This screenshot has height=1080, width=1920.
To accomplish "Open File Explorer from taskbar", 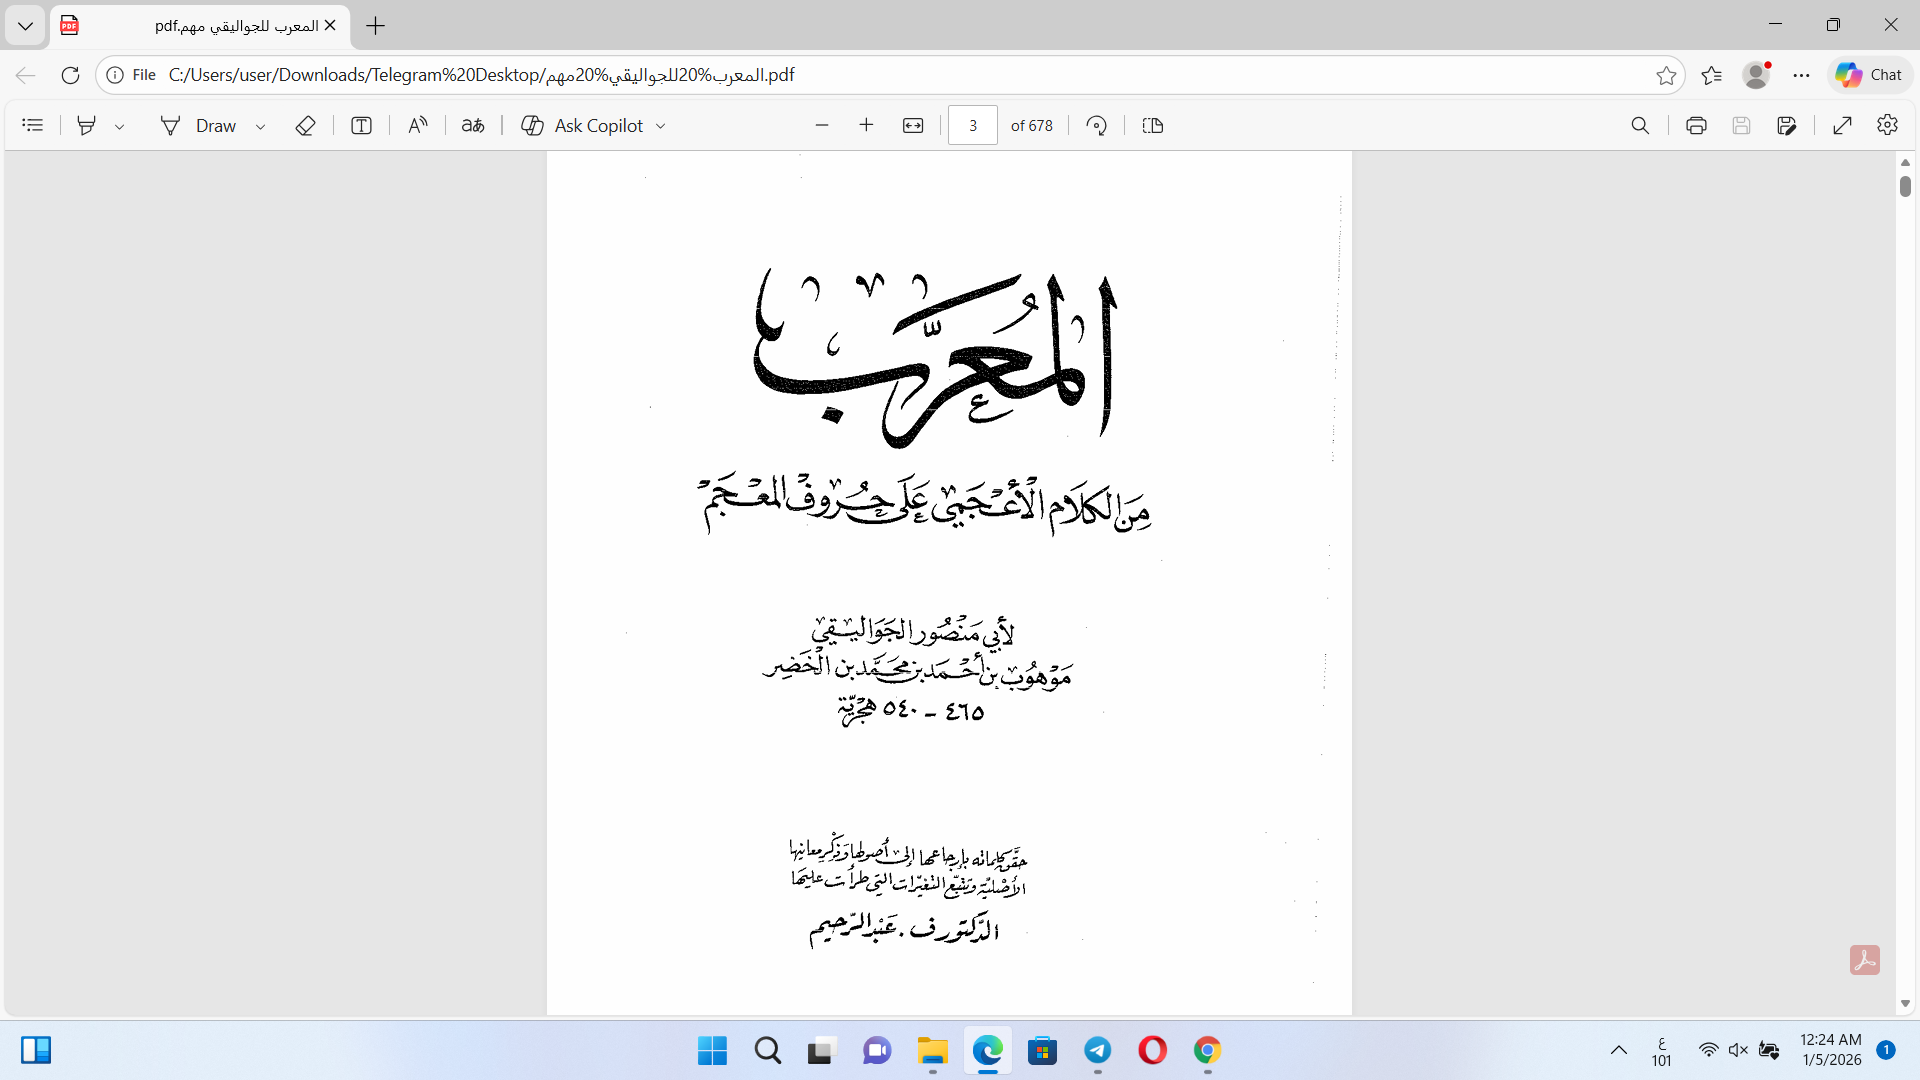I will 932,1051.
